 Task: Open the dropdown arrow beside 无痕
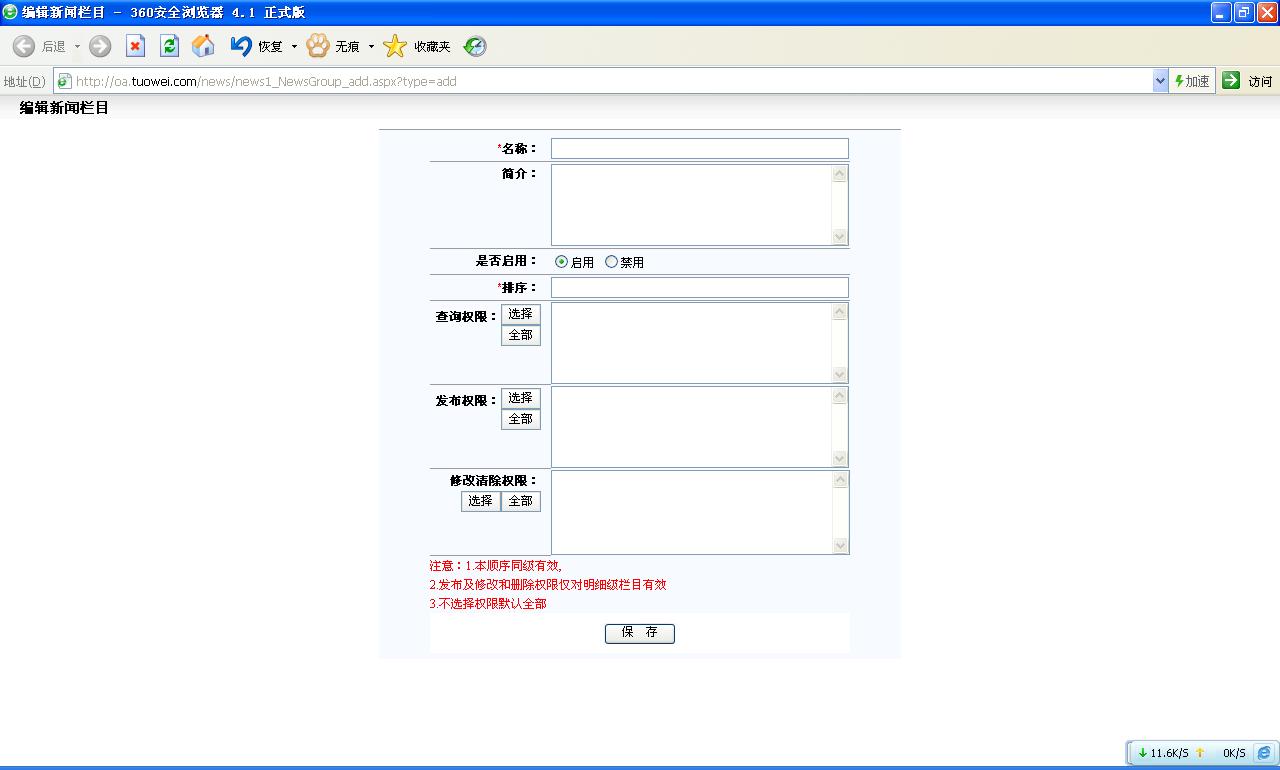[371, 47]
